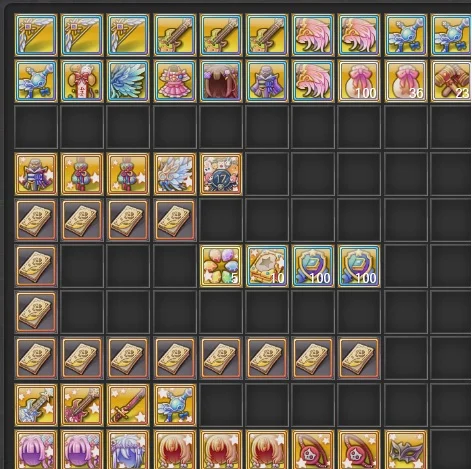472x469 pixels.
Task: Select the pink frilly dress item
Action: point(175,81)
